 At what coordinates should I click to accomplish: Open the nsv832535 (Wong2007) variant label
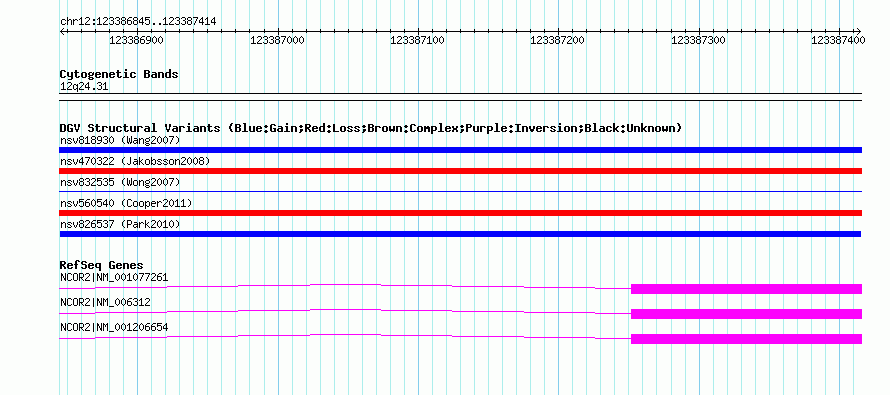[x=120, y=182]
